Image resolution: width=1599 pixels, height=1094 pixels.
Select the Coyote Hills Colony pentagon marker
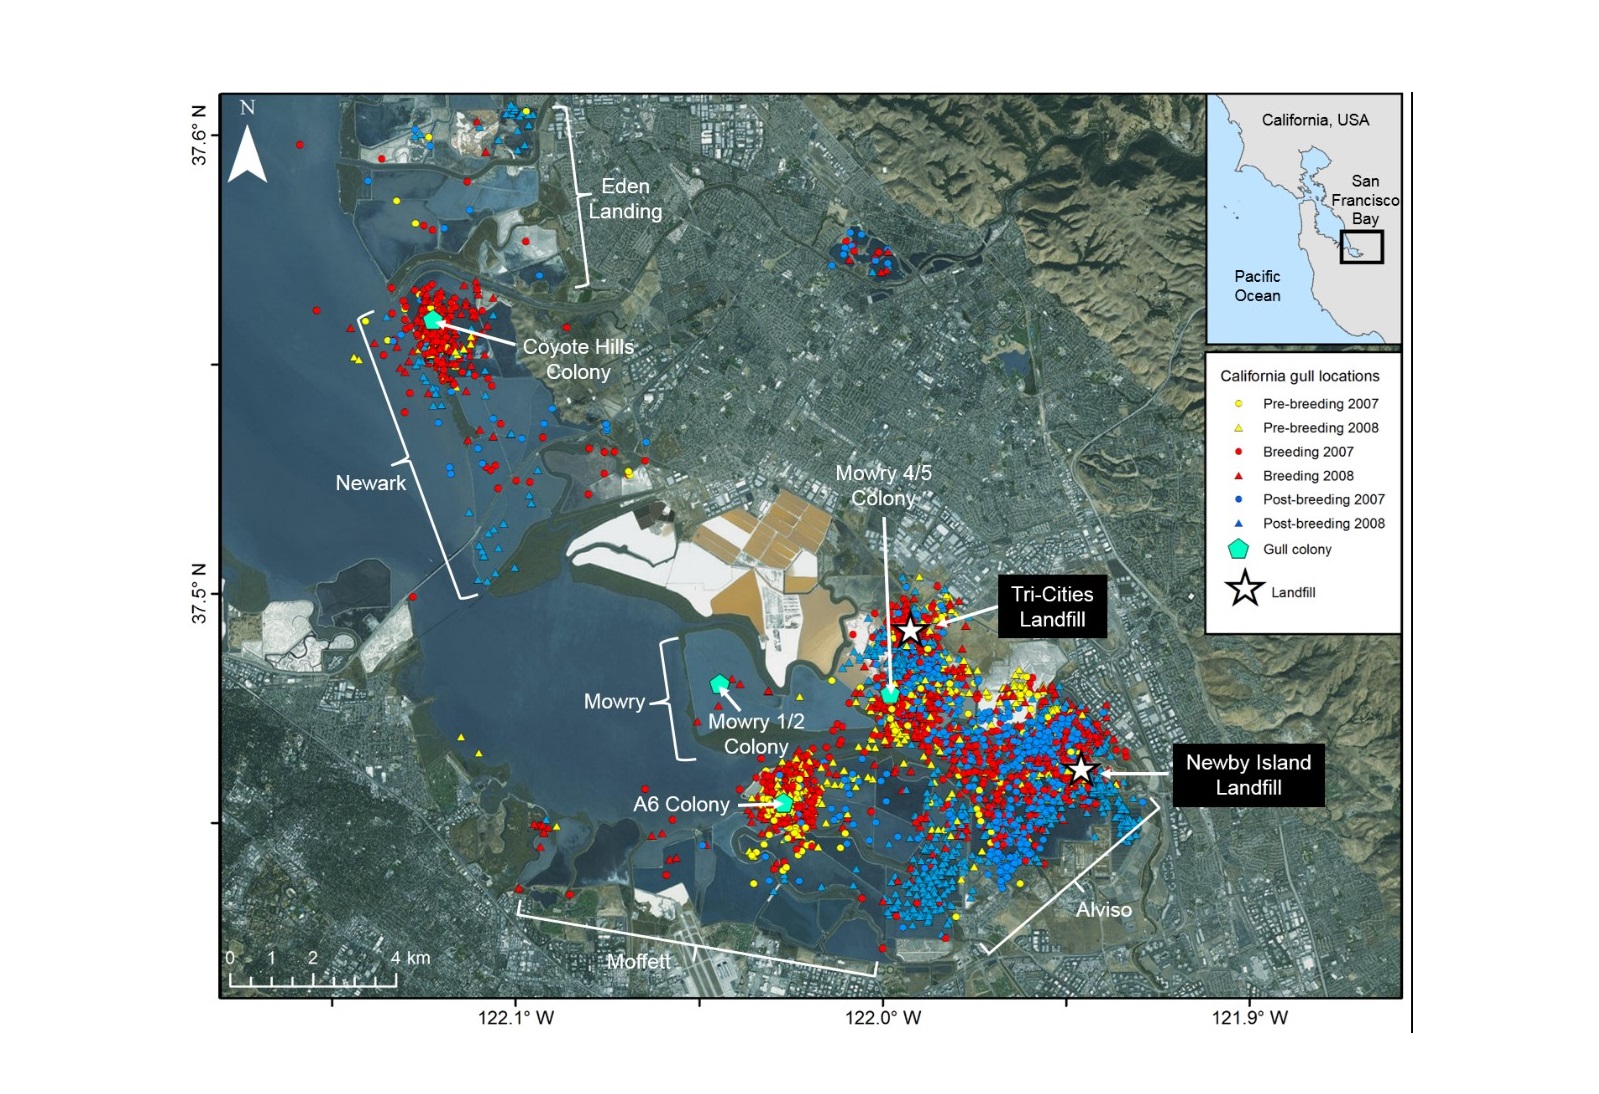coord(432,320)
